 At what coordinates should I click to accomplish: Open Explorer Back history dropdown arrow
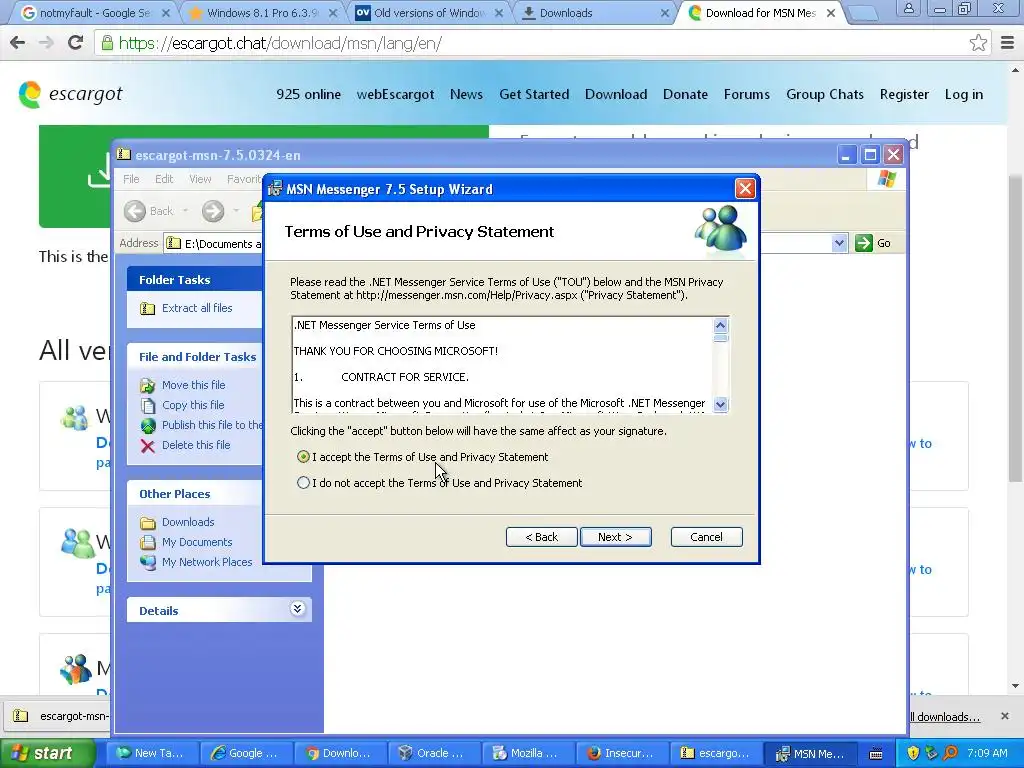[x=185, y=211]
